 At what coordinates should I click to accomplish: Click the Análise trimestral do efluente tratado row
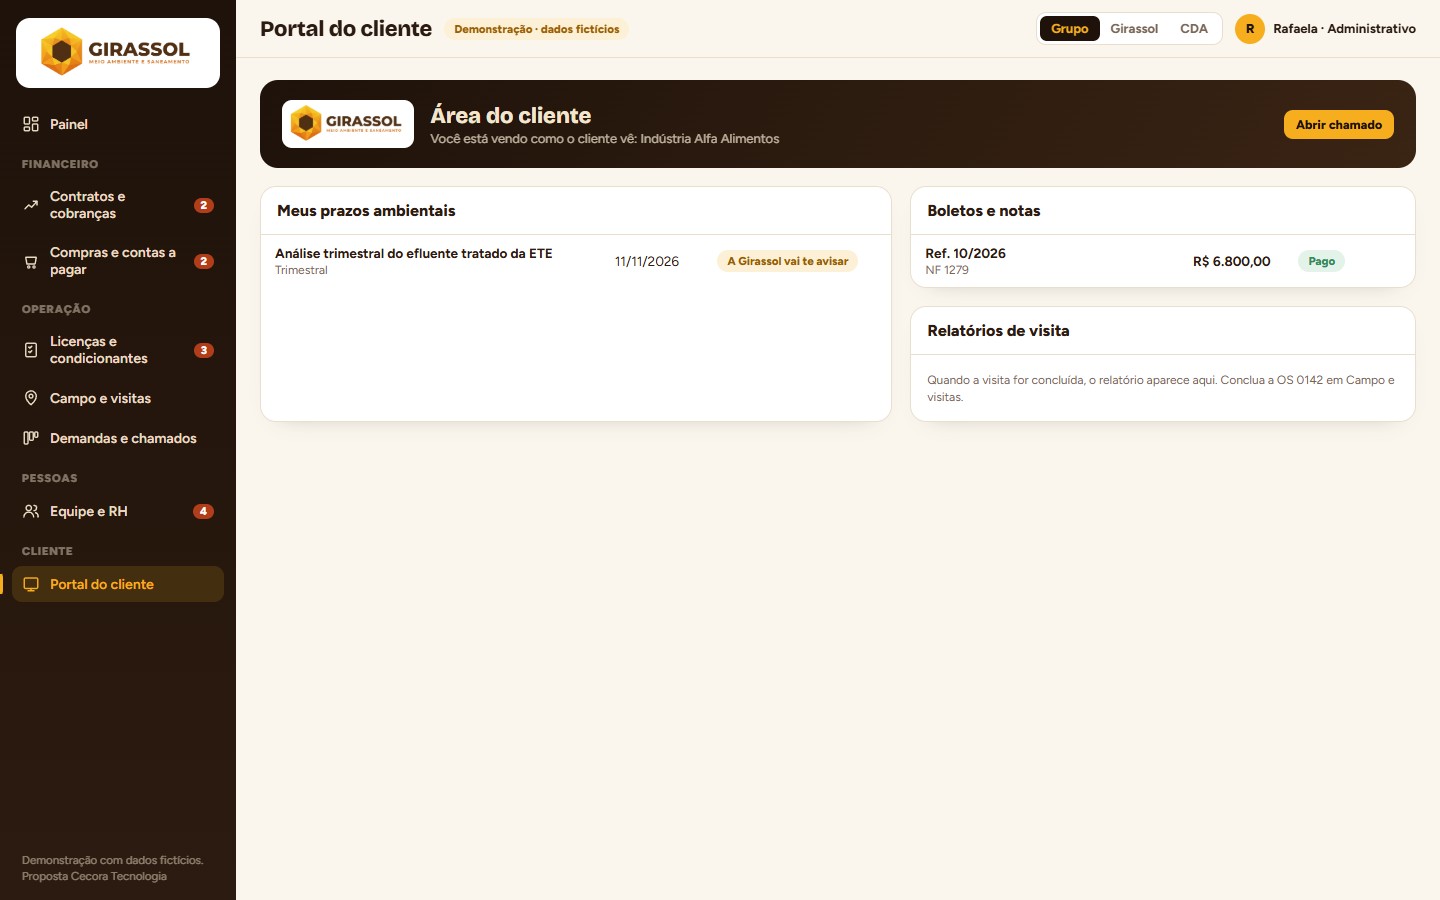pyautogui.click(x=576, y=261)
